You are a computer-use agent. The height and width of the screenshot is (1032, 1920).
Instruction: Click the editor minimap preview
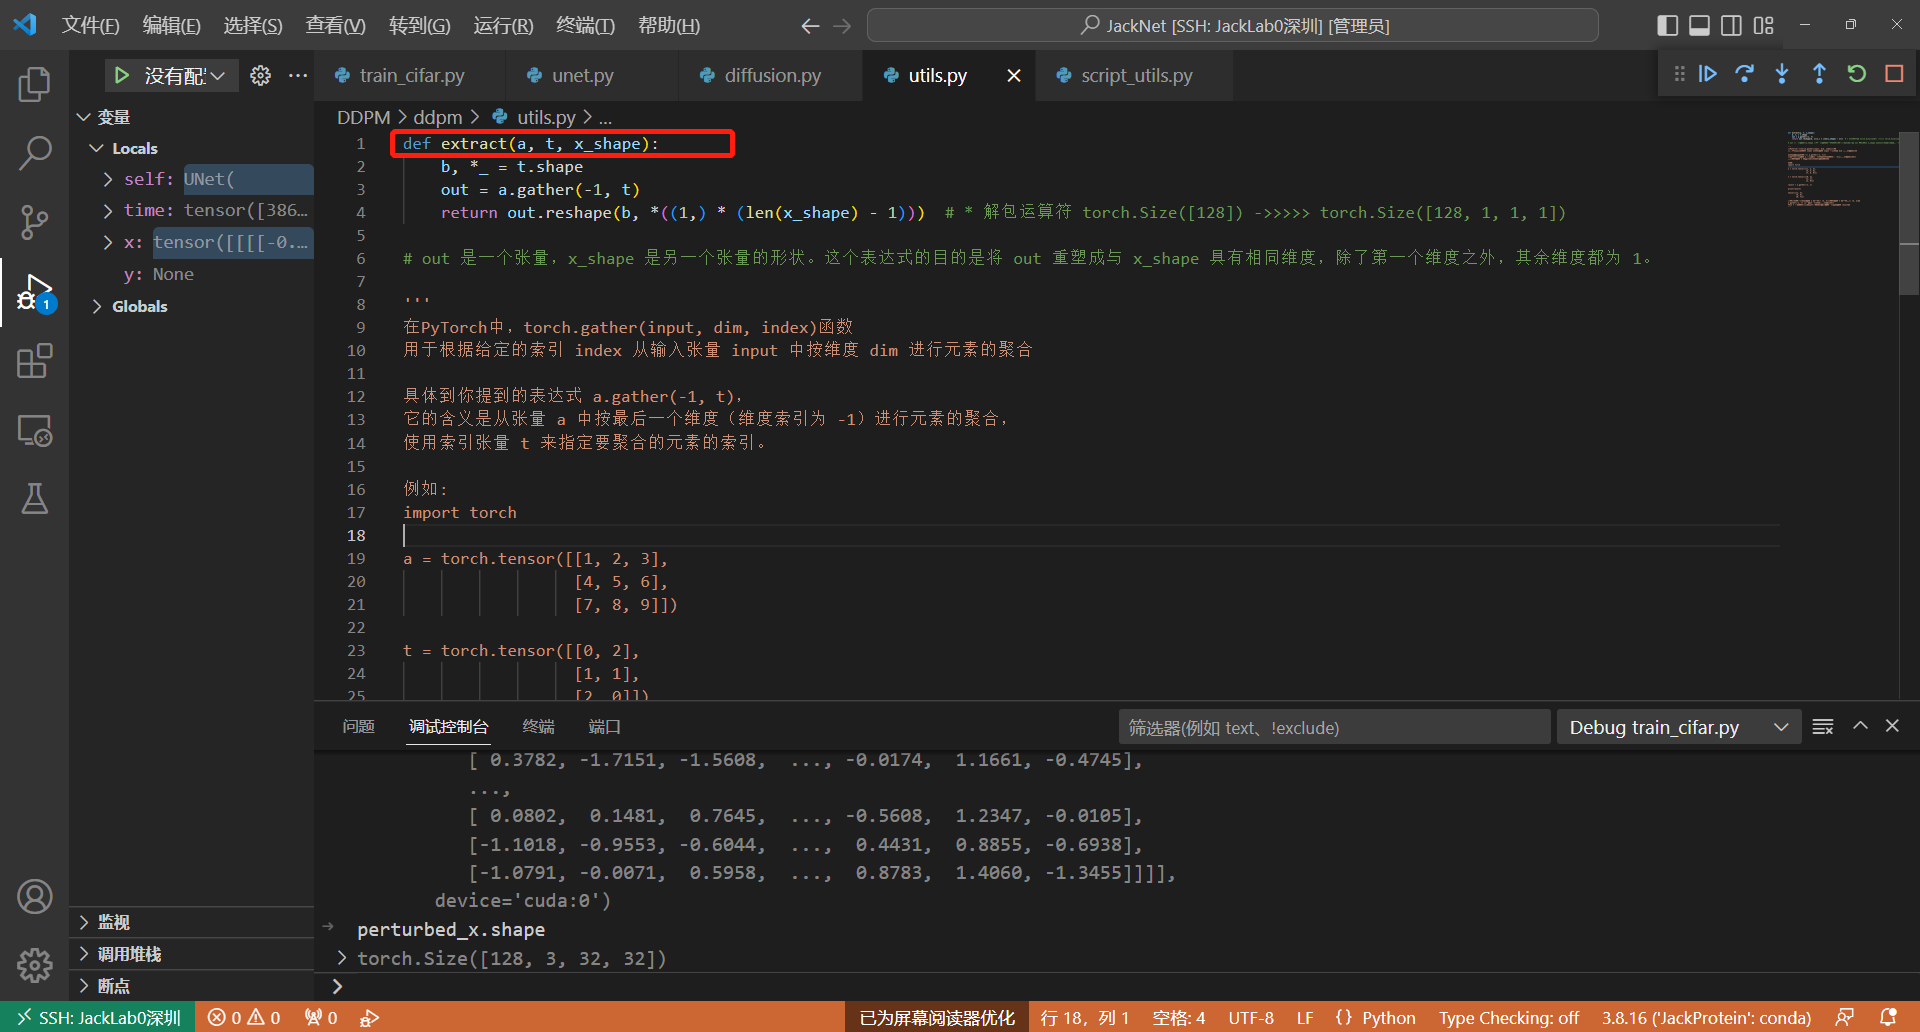click(1841, 168)
